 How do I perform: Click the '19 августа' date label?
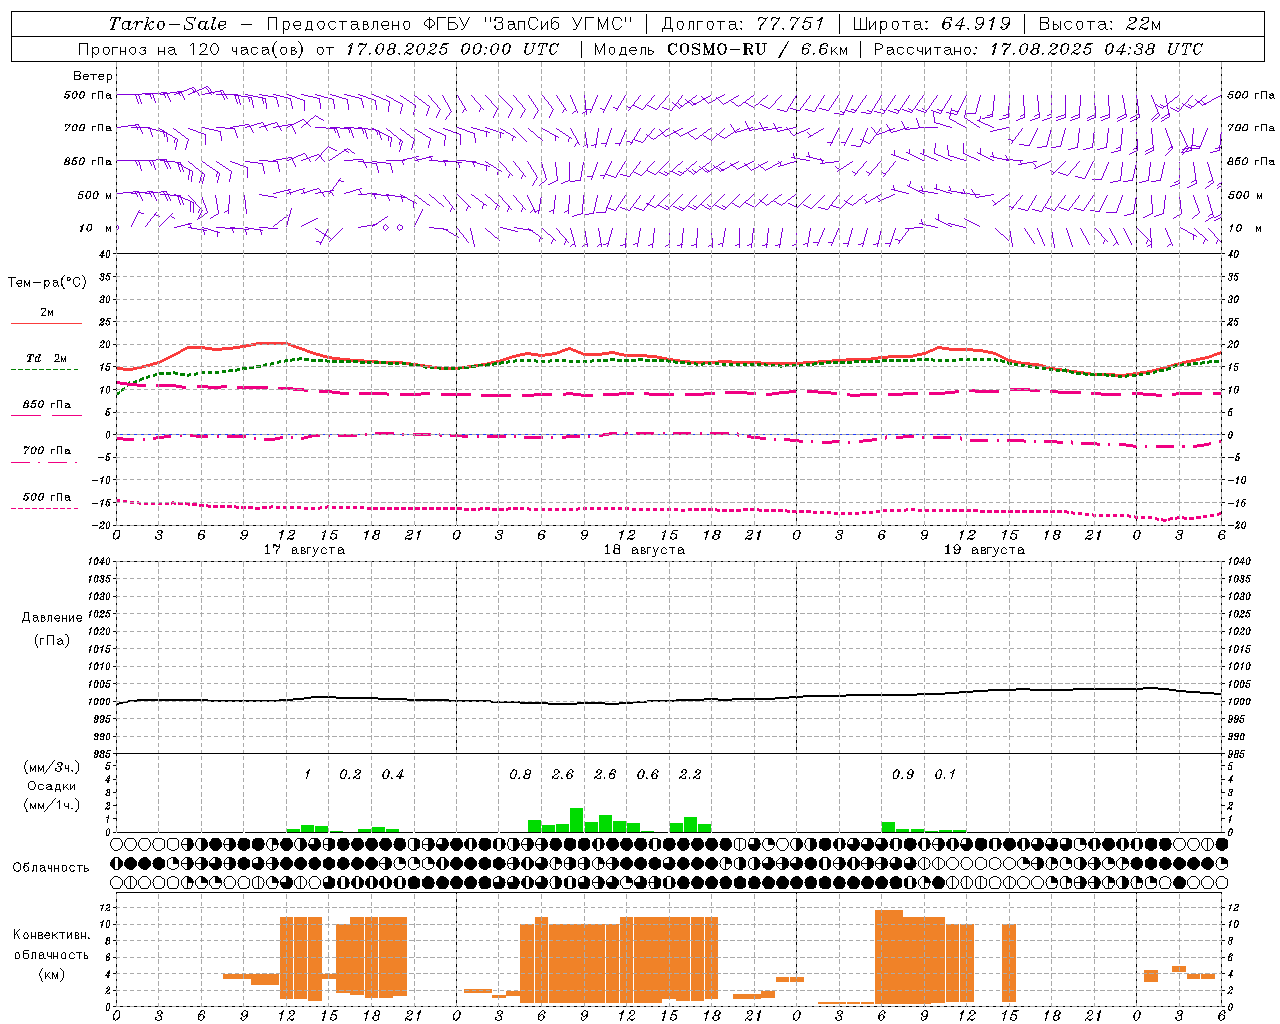[x=984, y=550]
